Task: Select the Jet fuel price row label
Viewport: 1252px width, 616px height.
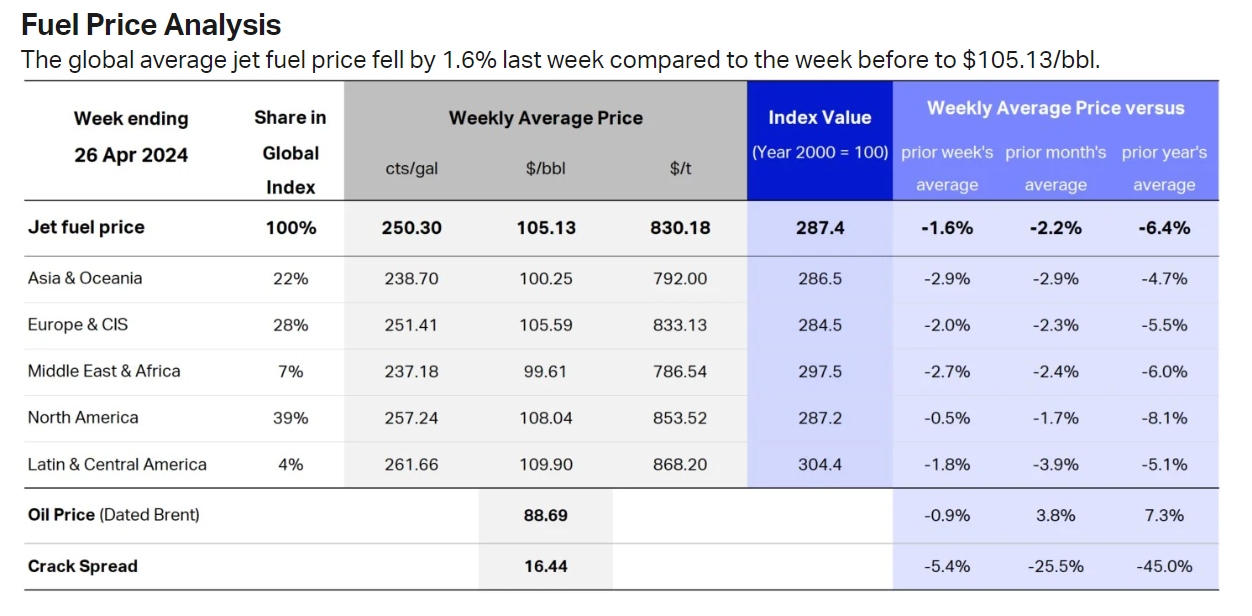Action: click(87, 227)
